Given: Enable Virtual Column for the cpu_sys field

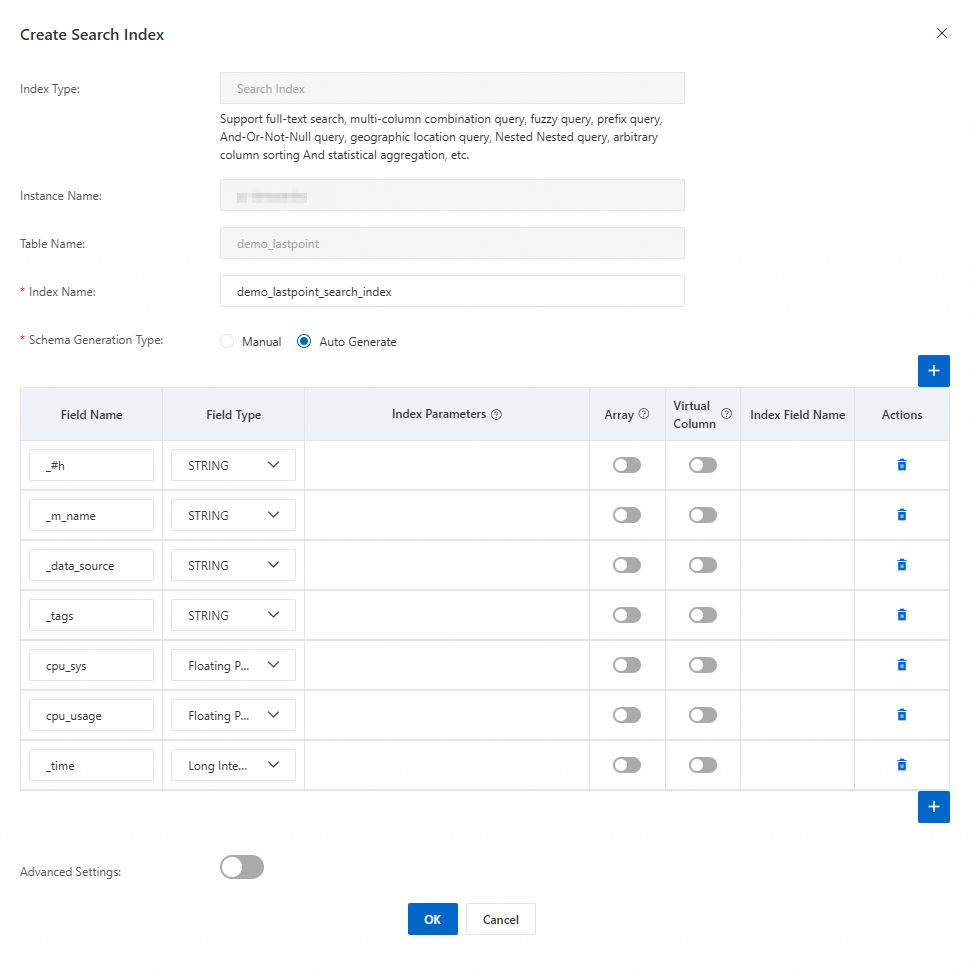Looking at the screenshot, I should click(703, 665).
